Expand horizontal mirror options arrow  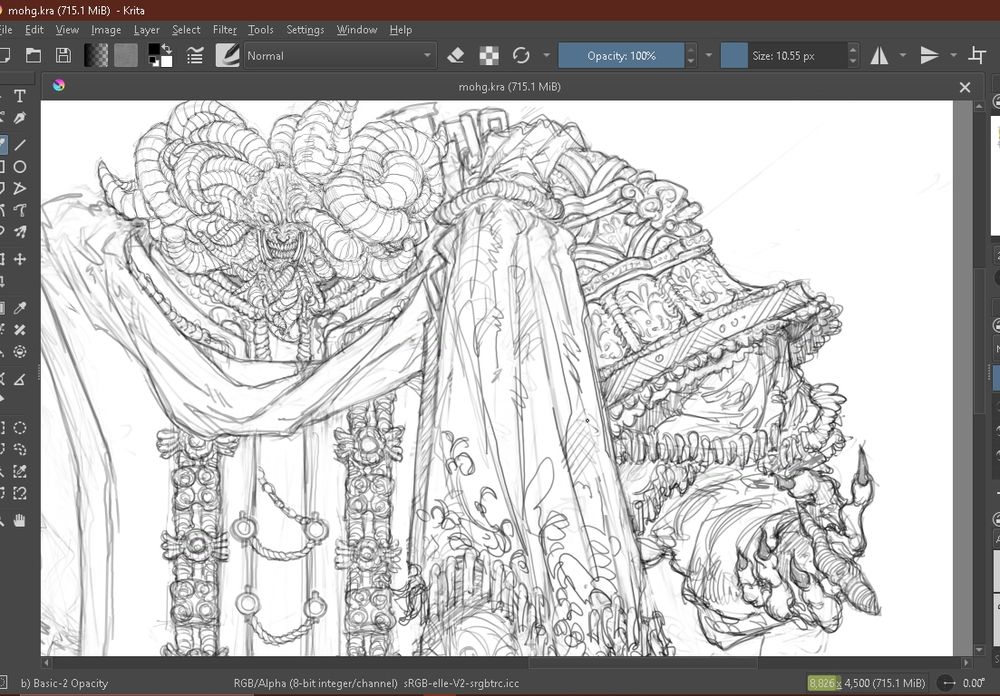[x=902, y=56]
